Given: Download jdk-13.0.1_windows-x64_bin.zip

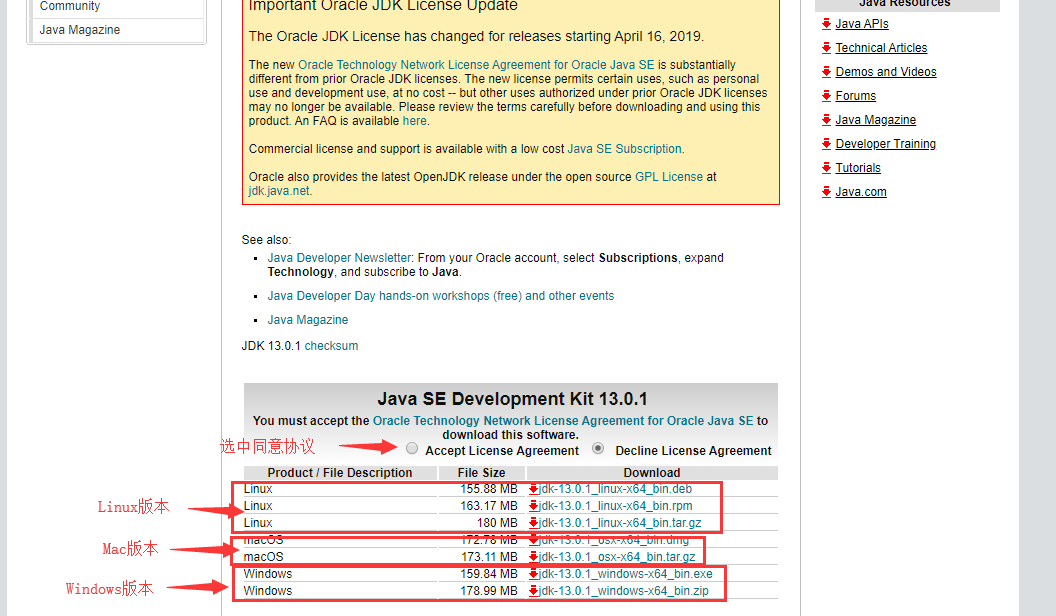Looking at the screenshot, I should click(x=624, y=591).
